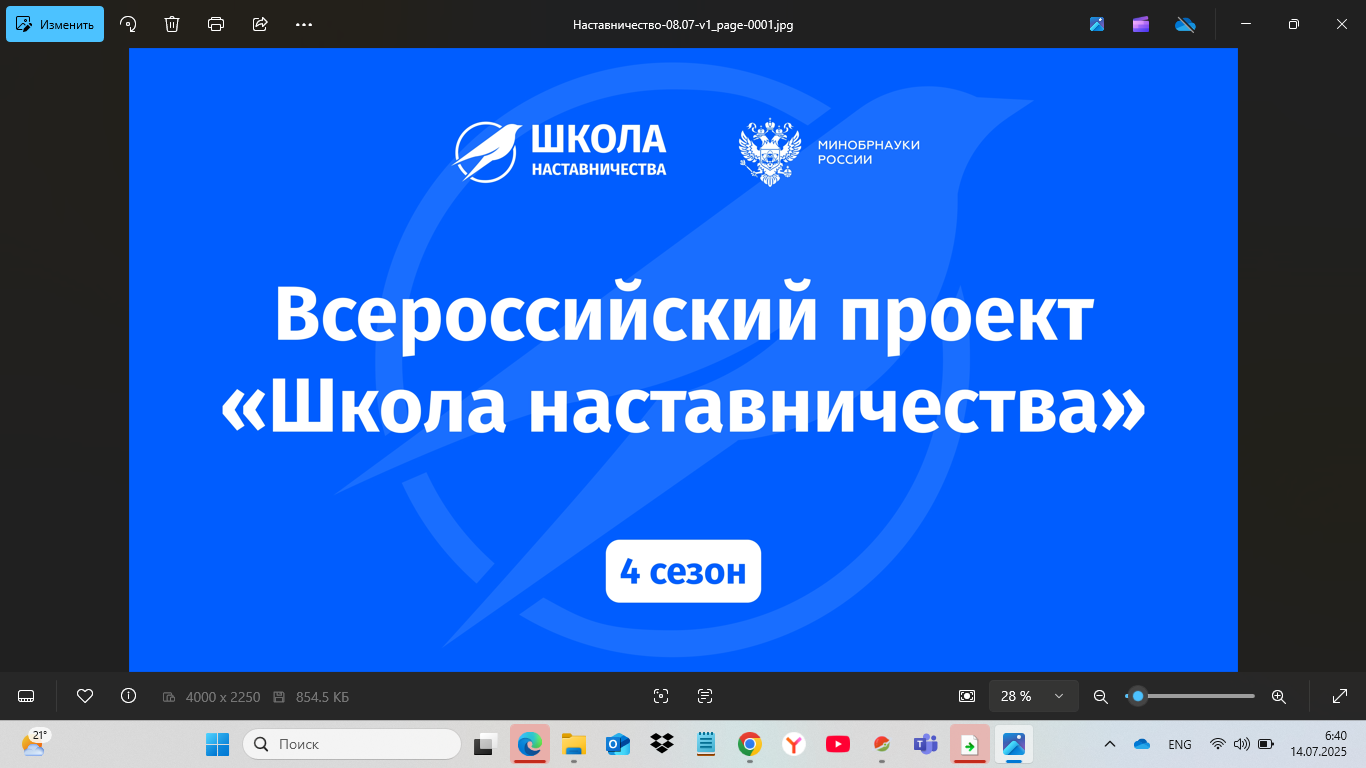Open the 28 % zoom dropdown
The height and width of the screenshot is (768, 1366).
(x=1034, y=696)
